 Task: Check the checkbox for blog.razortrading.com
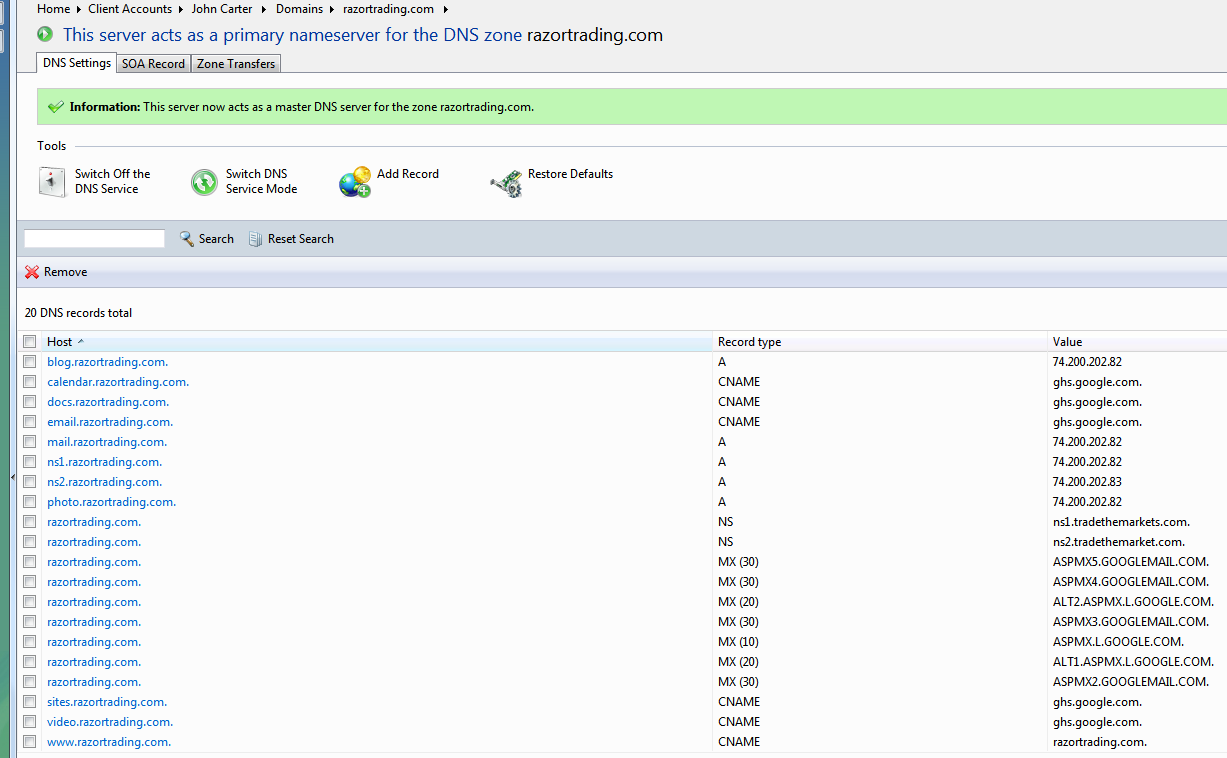29,361
